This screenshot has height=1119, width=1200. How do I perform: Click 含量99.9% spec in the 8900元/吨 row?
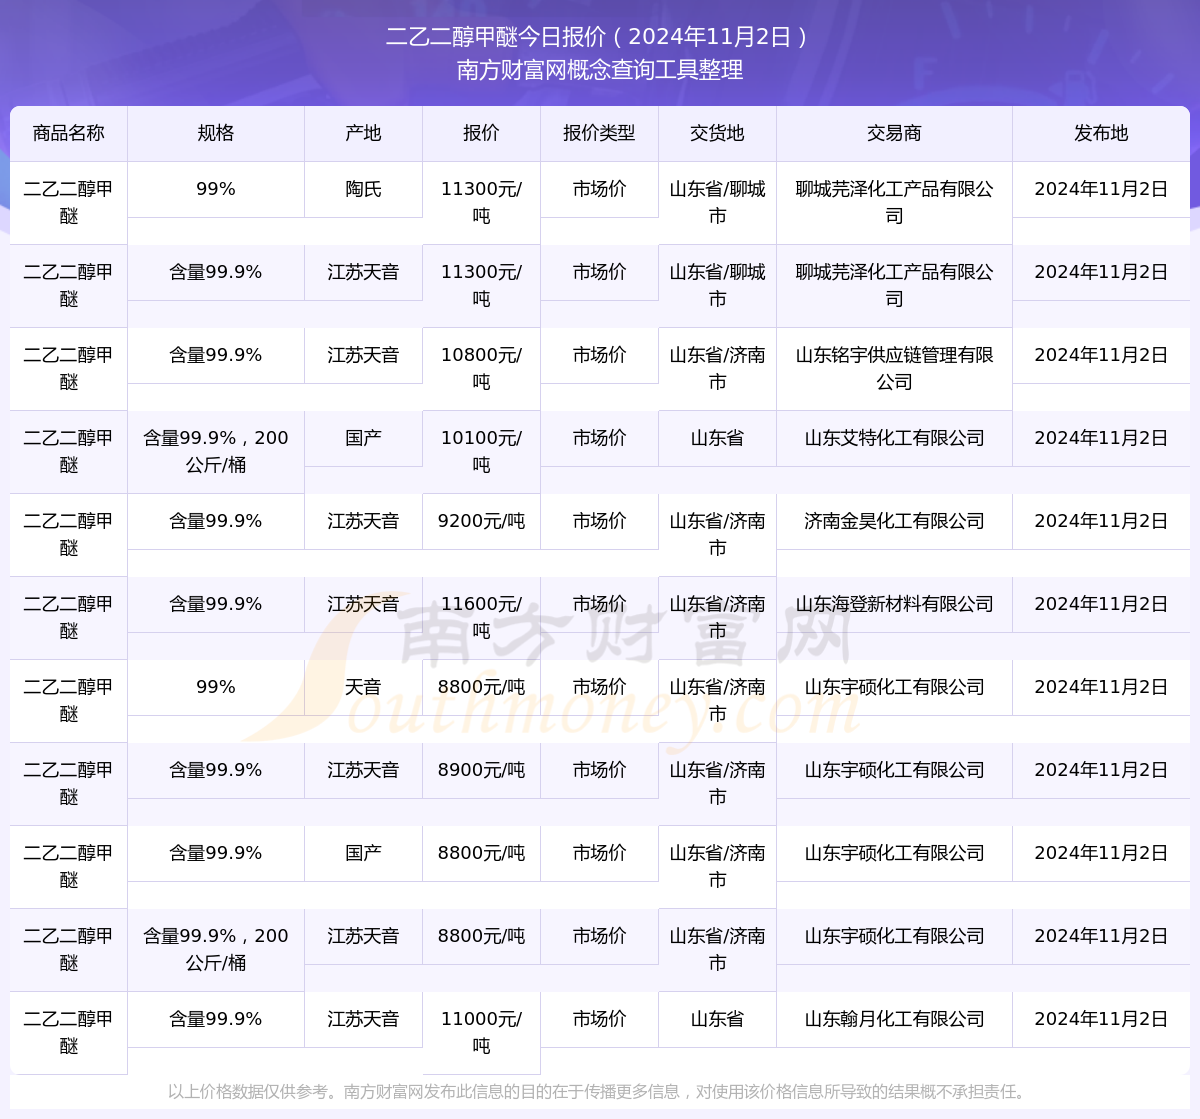[216, 770]
